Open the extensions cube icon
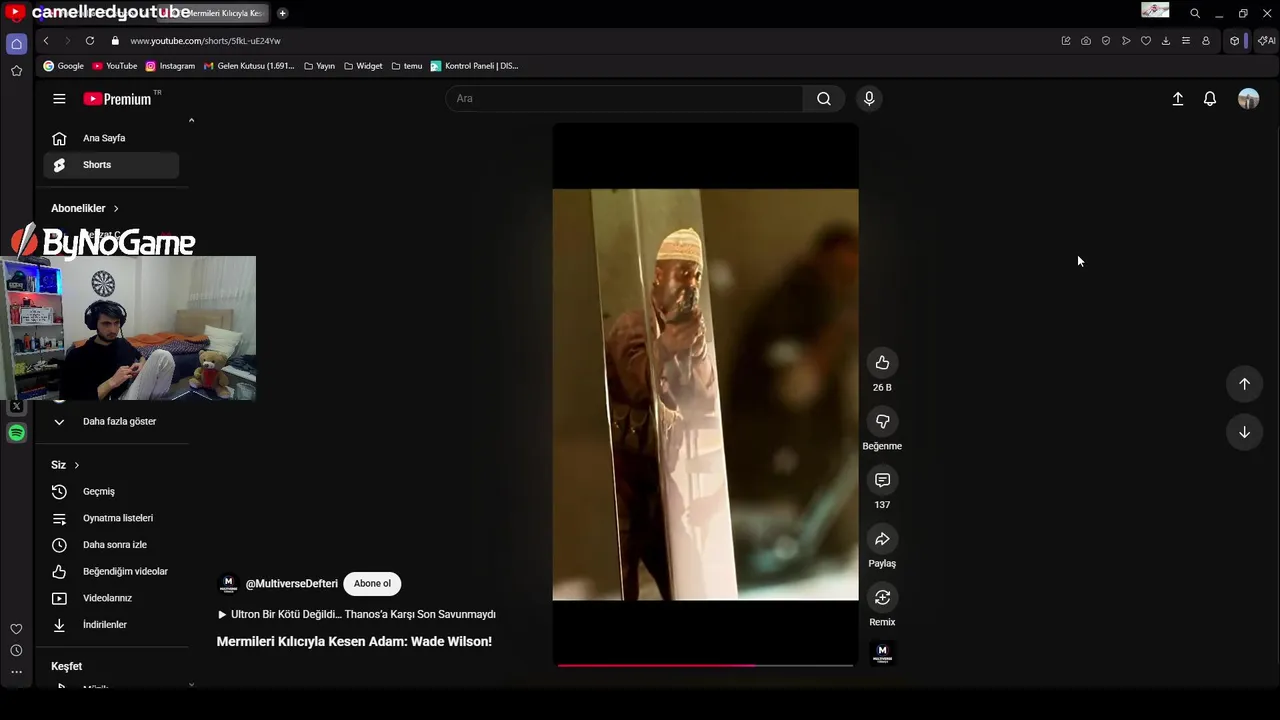 (x=1235, y=41)
